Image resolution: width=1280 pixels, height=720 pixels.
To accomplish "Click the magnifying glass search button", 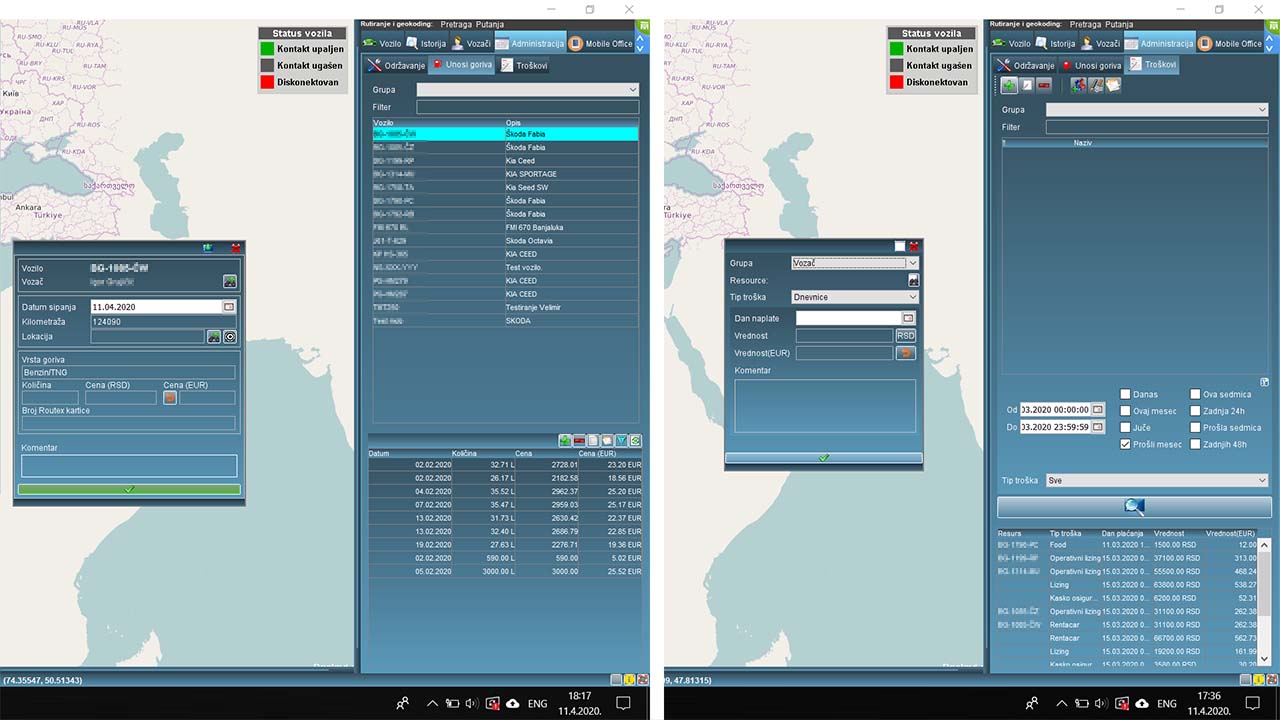I will (1133, 507).
